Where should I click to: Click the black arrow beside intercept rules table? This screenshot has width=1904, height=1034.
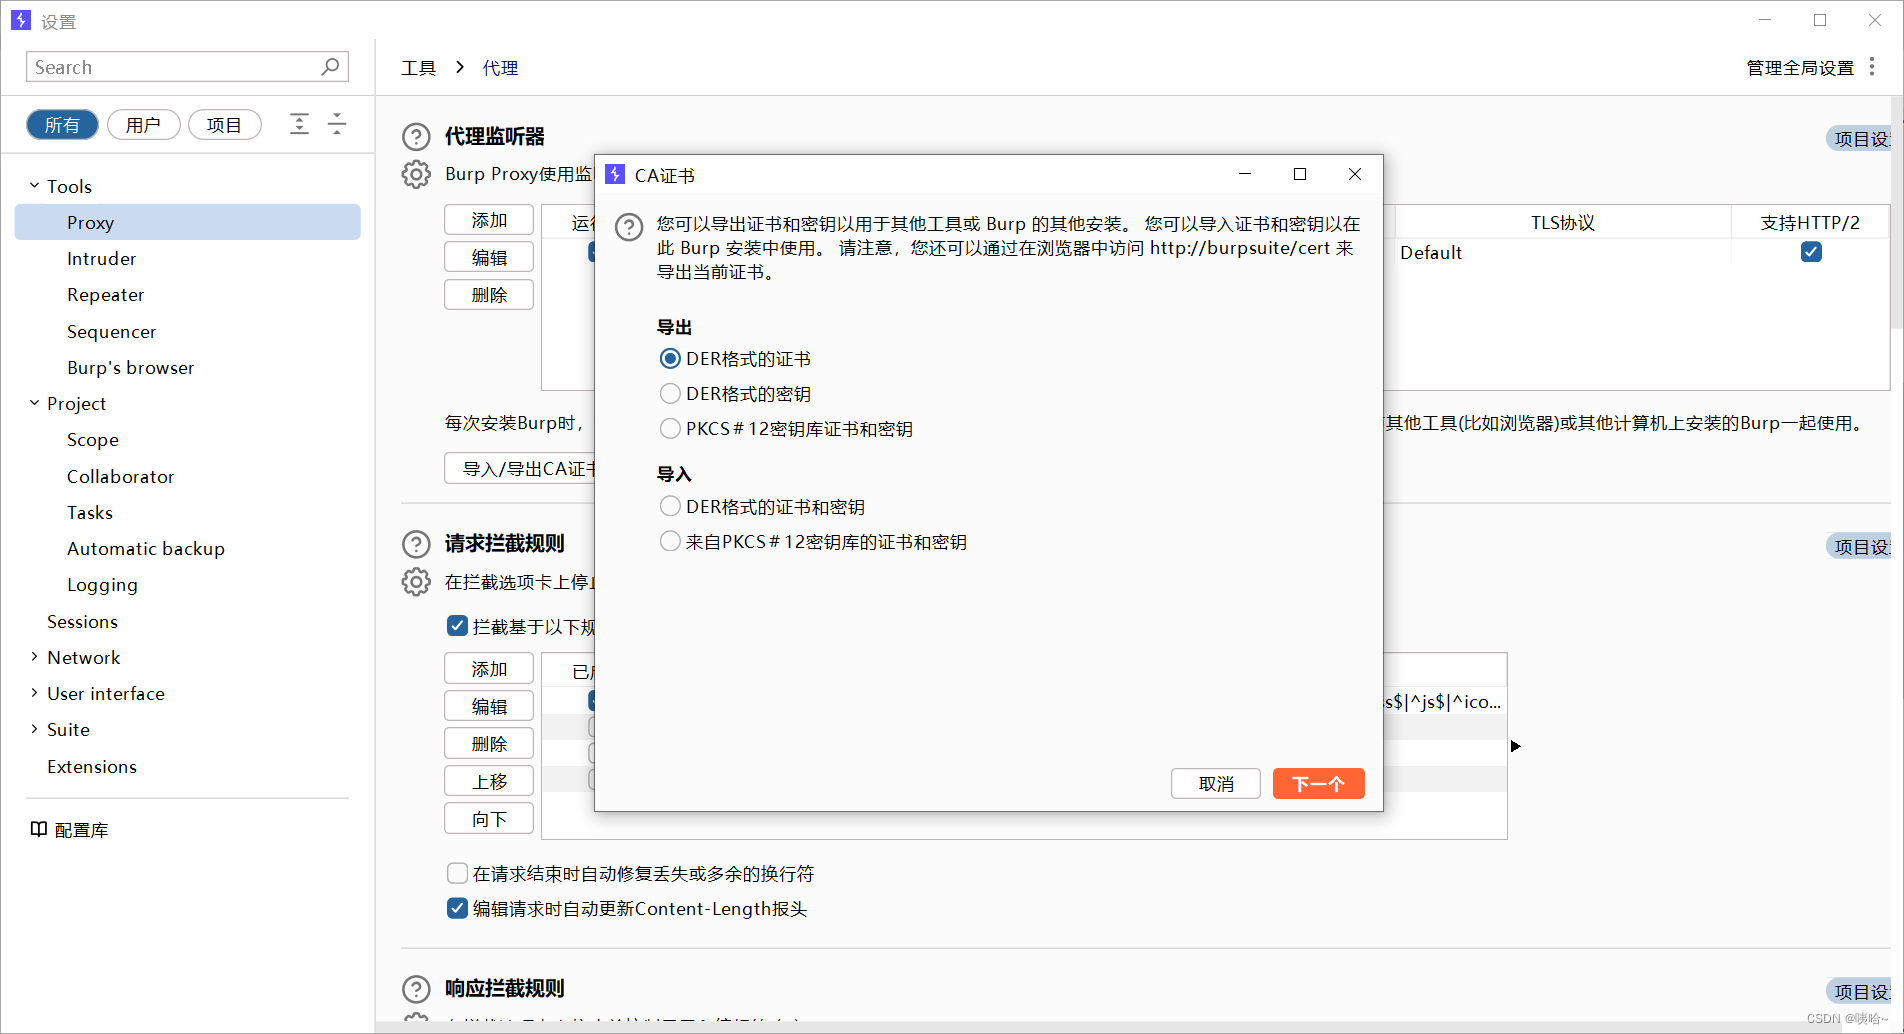click(1516, 746)
